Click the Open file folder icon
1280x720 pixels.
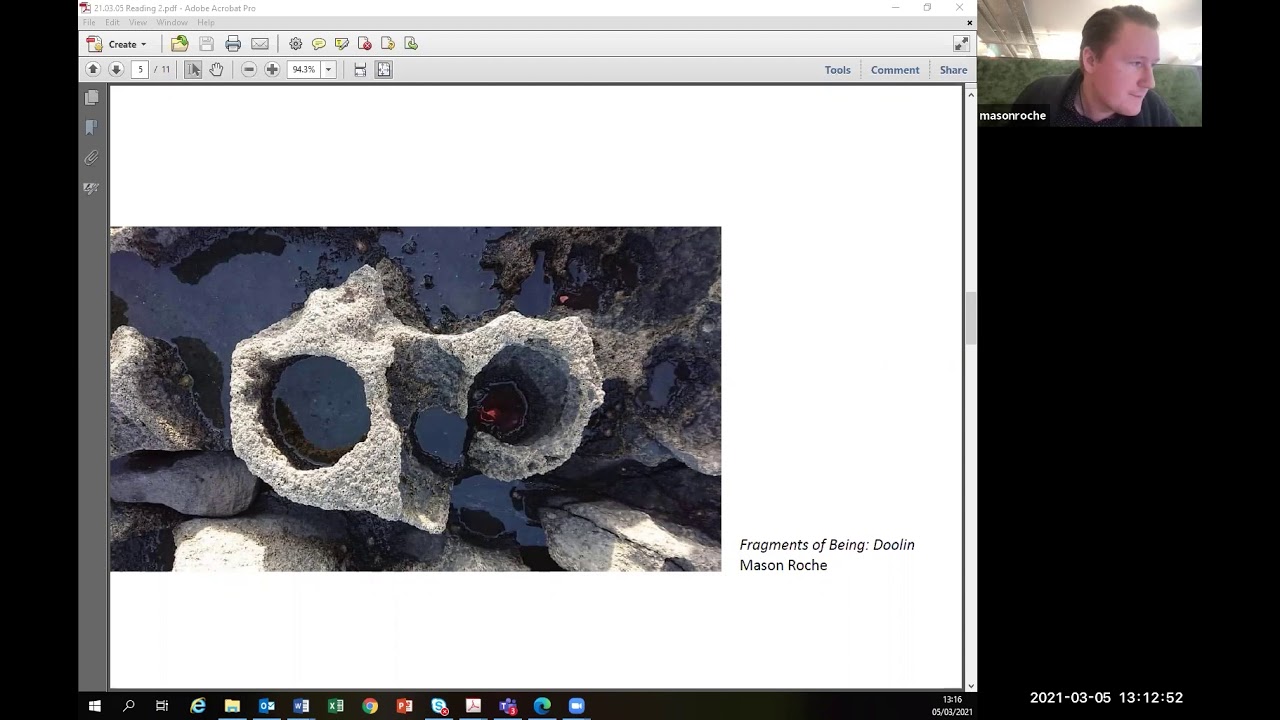click(180, 44)
